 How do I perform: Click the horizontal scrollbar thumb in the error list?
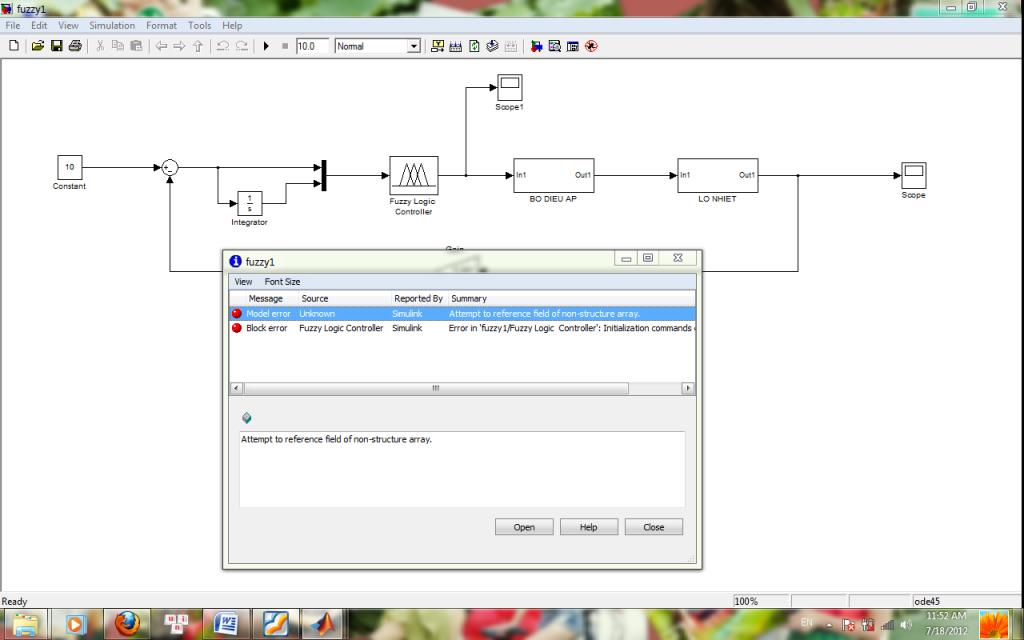coord(436,388)
